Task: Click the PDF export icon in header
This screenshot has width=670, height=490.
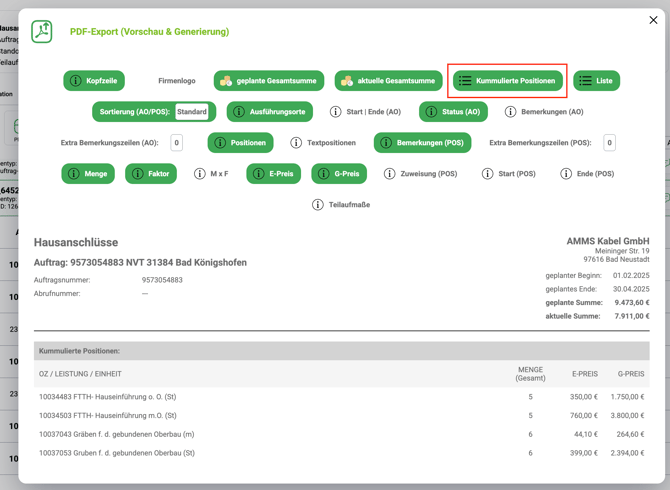Action: click(42, 32)
